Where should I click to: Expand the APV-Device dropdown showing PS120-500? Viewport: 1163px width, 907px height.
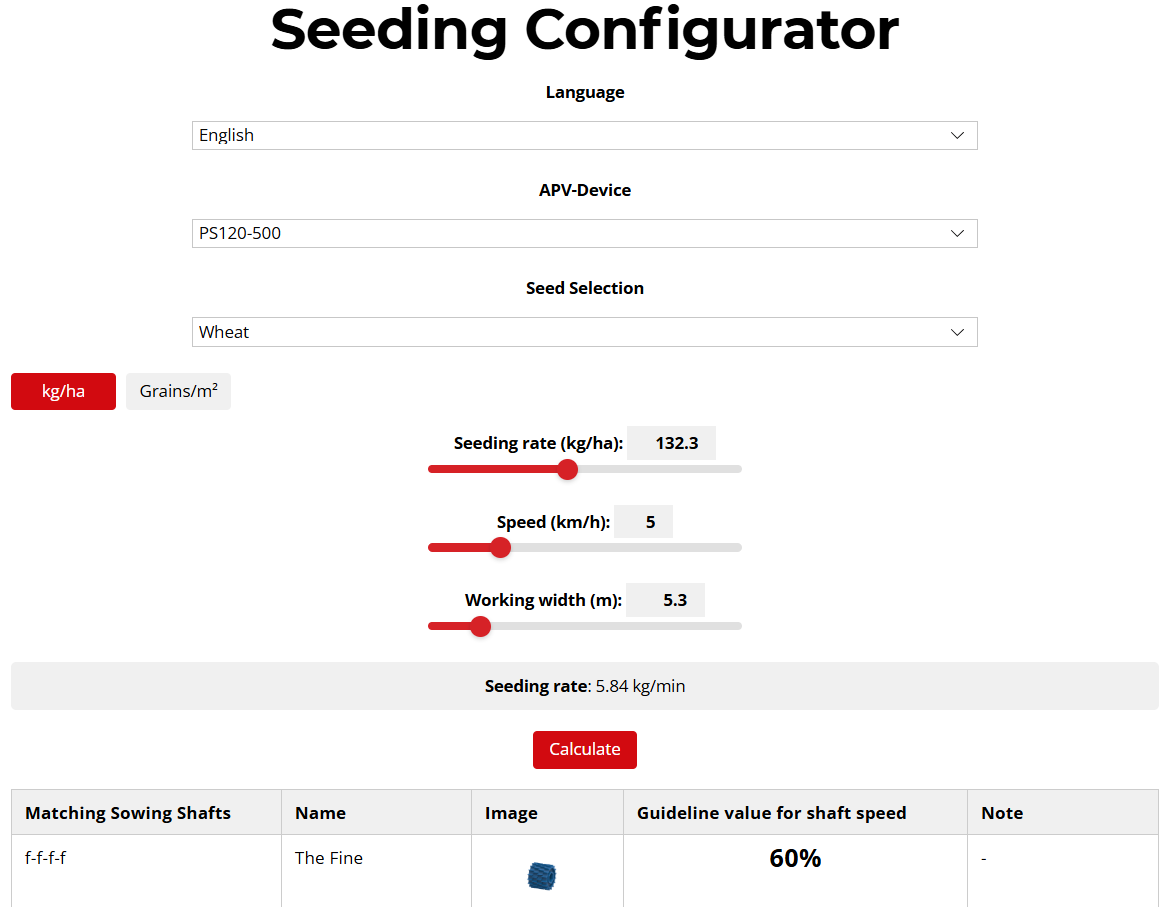[x=584, y=234]
